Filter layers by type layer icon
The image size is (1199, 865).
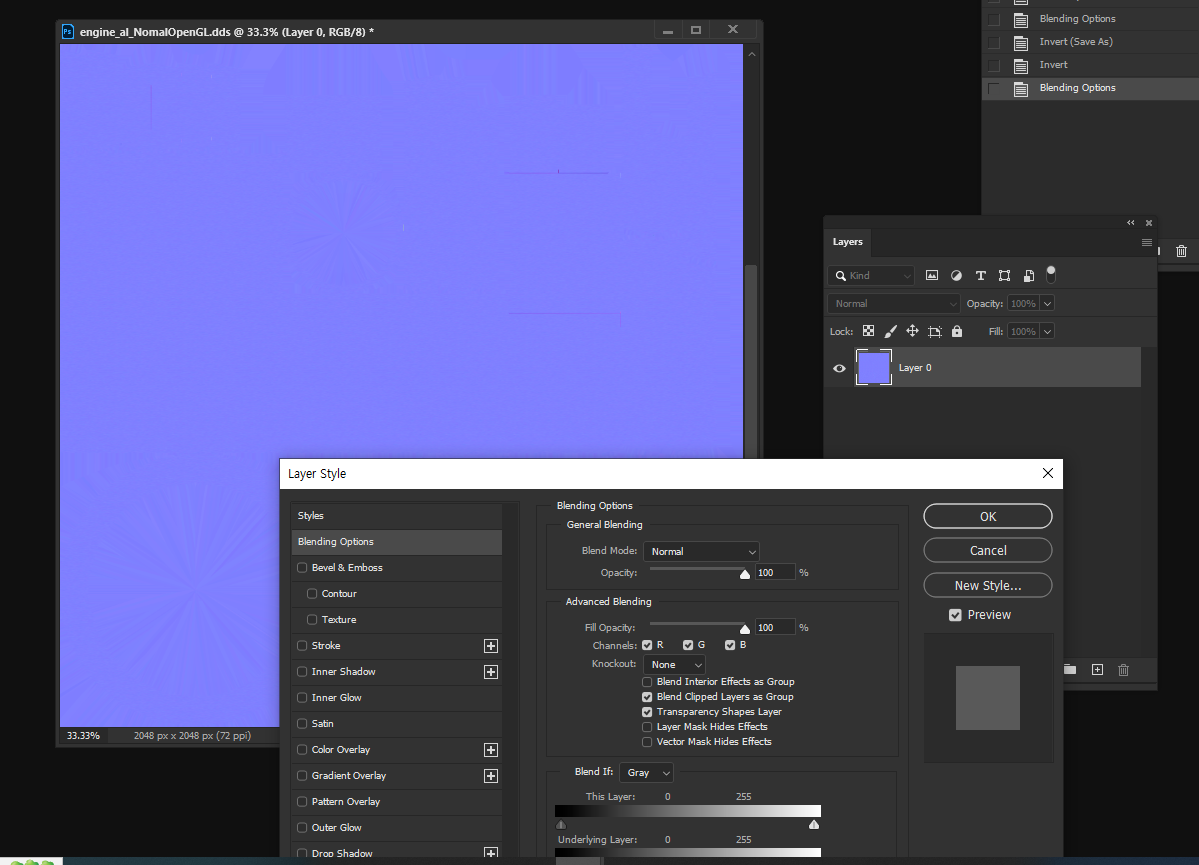pyautogui.click(x=980, y=275)
